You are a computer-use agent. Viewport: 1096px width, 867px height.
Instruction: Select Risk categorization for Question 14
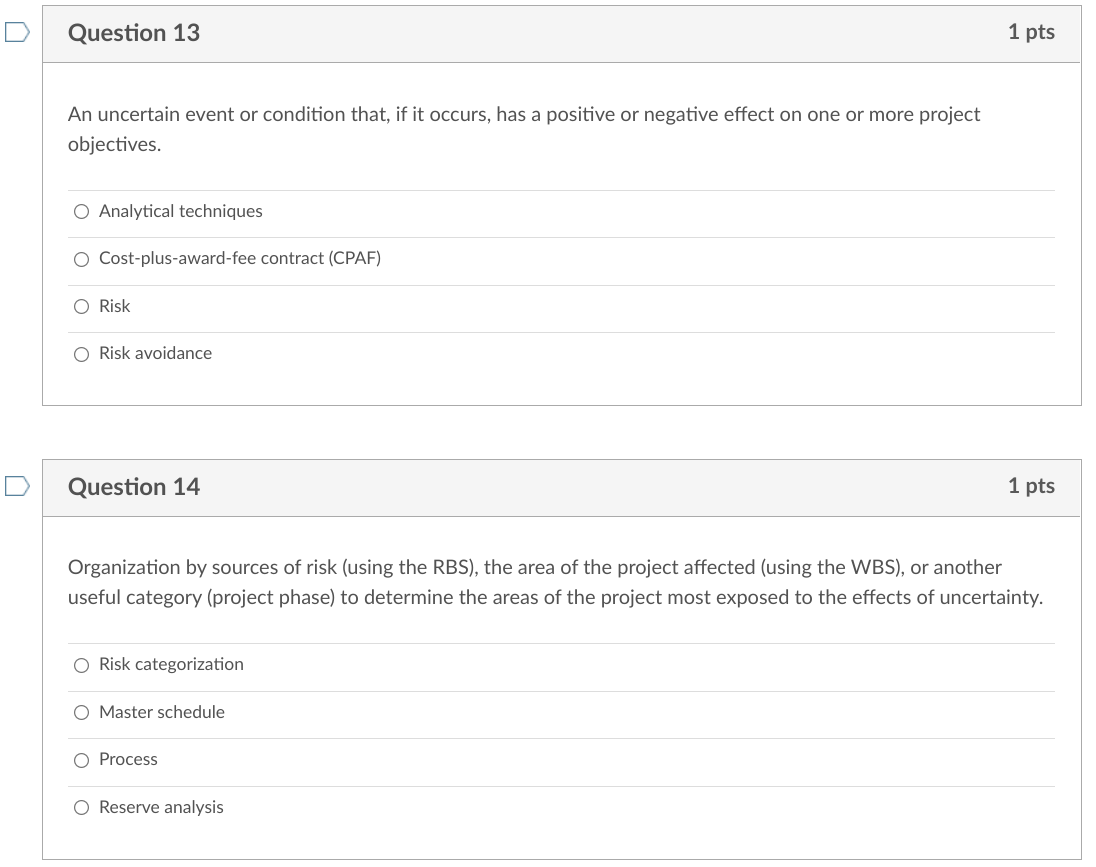pyautogui.click(x=81, y=664)
